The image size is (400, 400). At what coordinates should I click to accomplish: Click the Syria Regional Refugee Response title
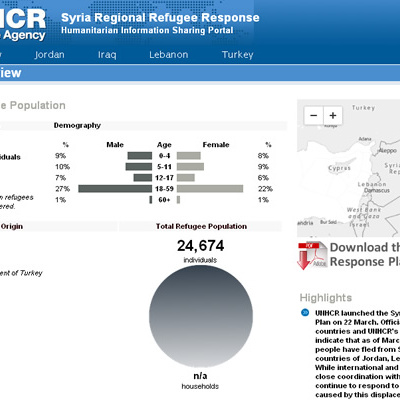coord(160,17)
